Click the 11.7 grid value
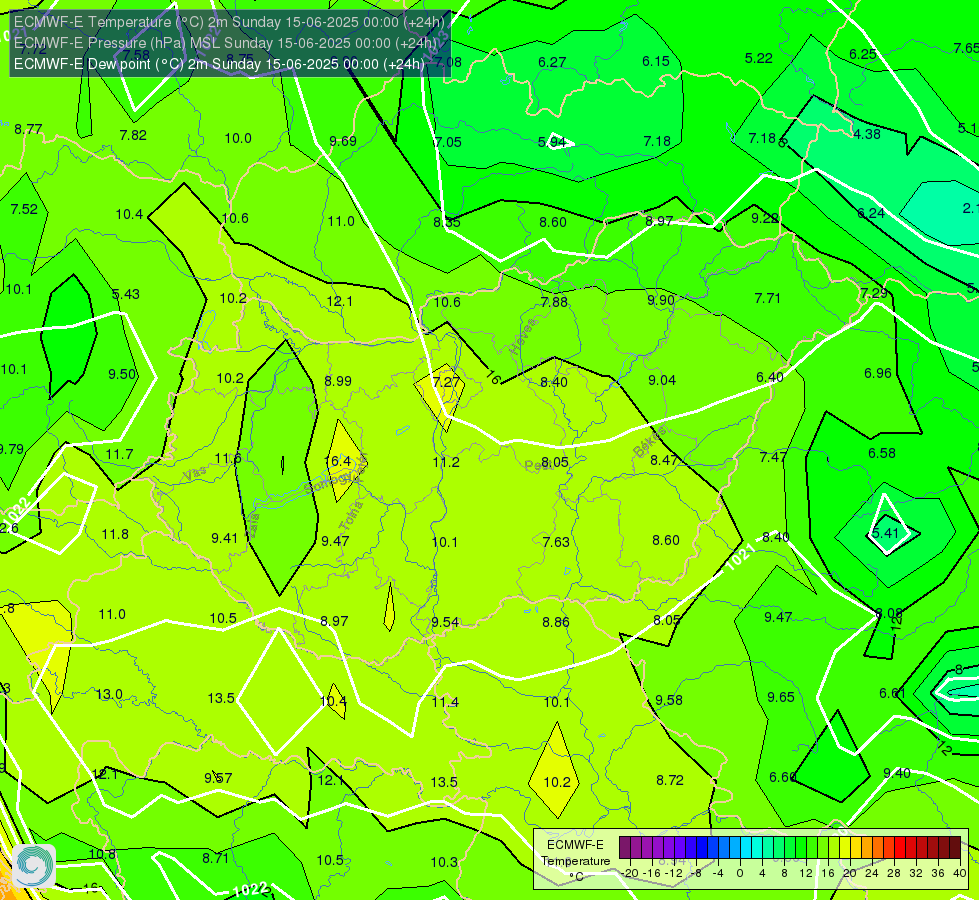Viewport: 979px width, 900px height. (119, 454)
